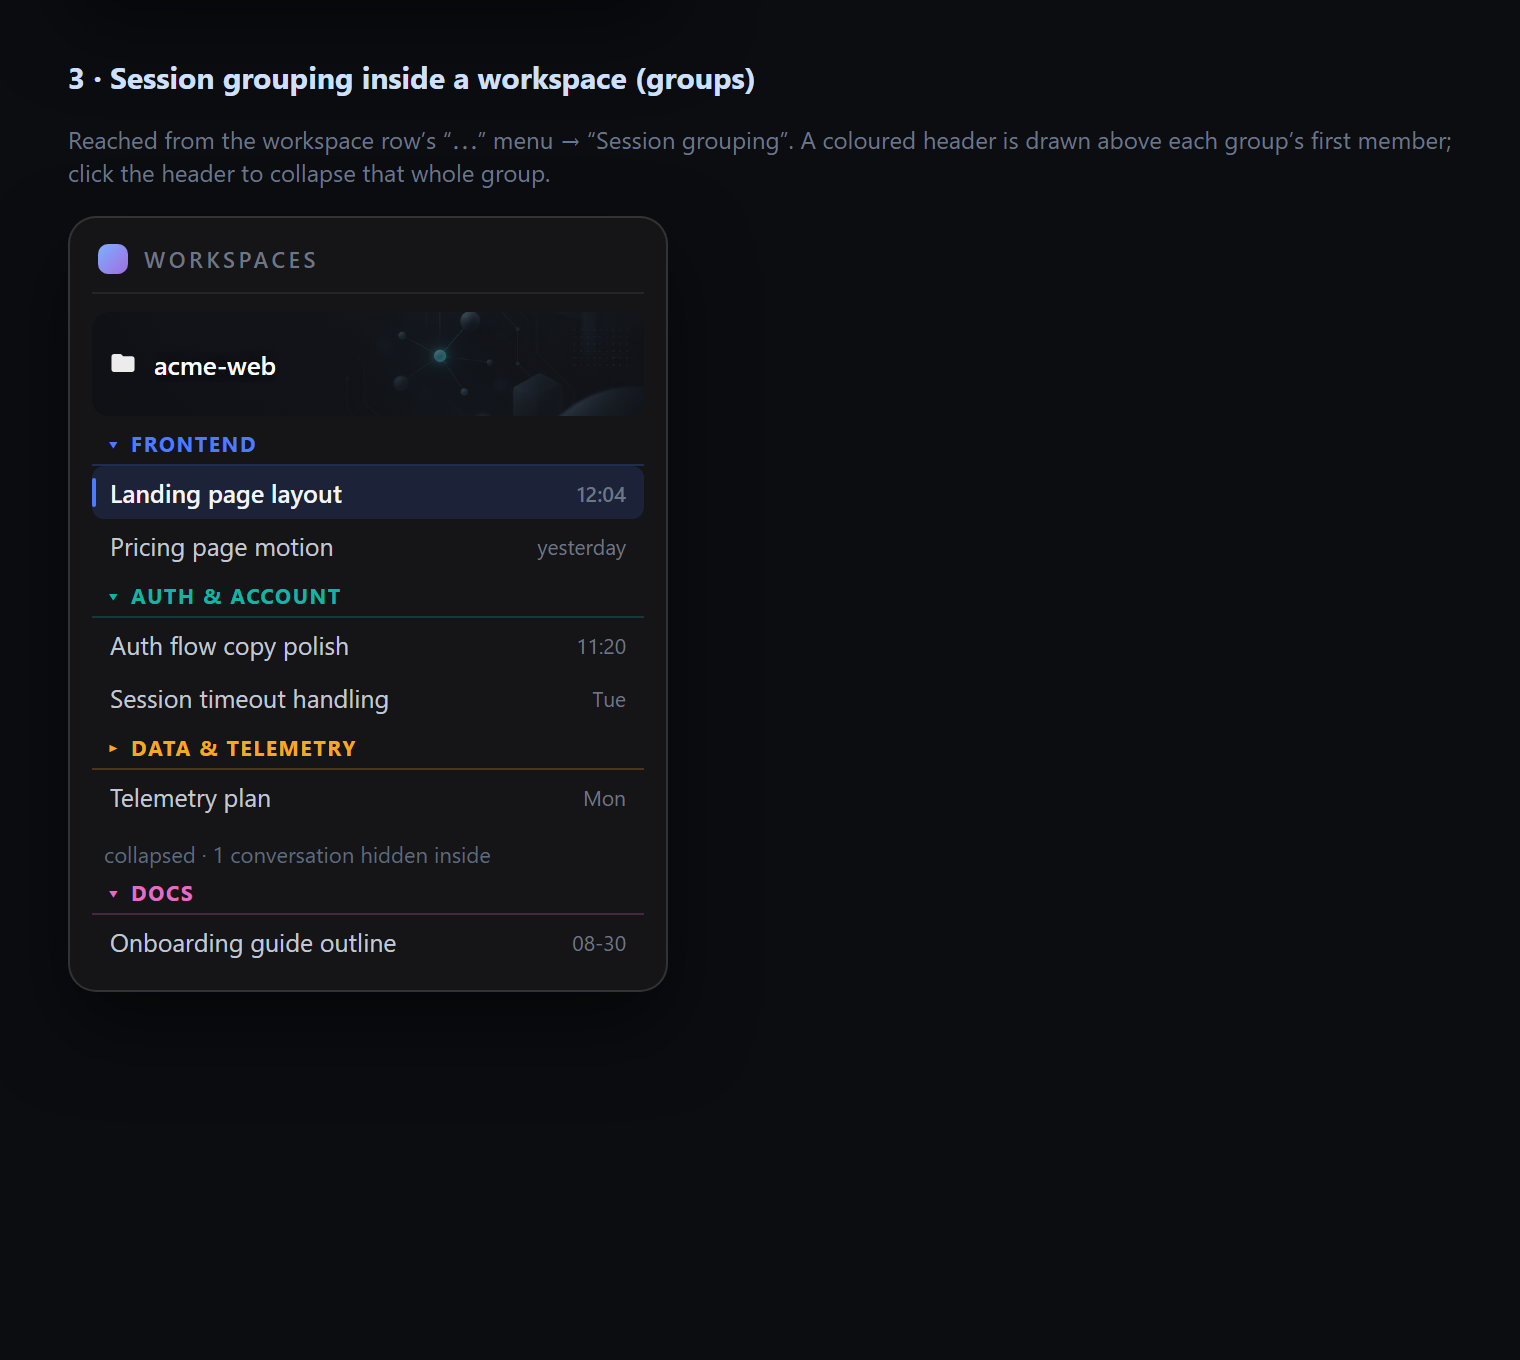Collapse the Docs group triangle
Viewport: 1520px width, 1360px height.
(113, 894)
